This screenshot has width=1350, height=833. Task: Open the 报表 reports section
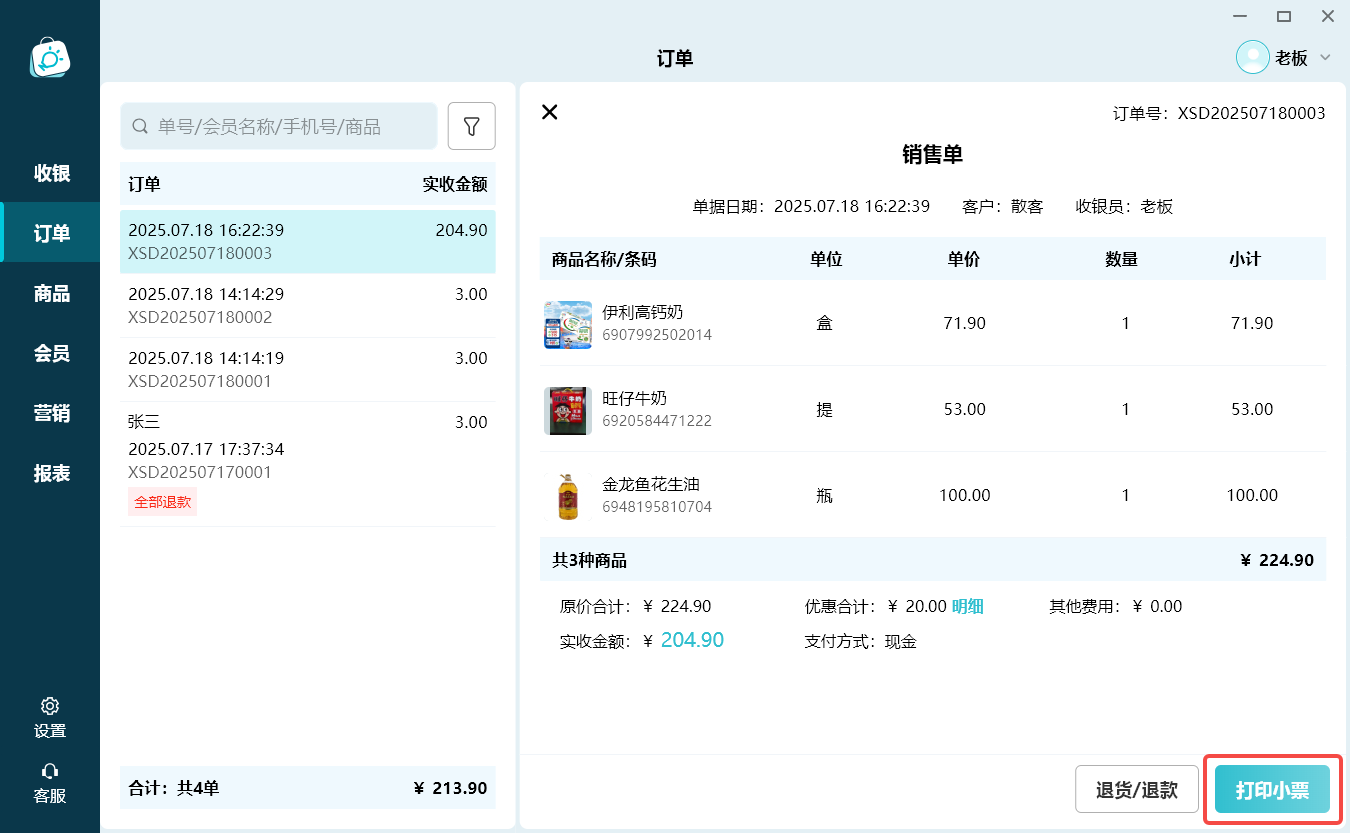[x=51, y=473]
